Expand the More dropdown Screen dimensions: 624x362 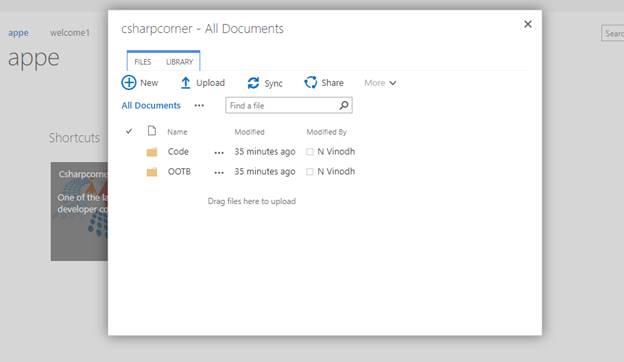380,83
